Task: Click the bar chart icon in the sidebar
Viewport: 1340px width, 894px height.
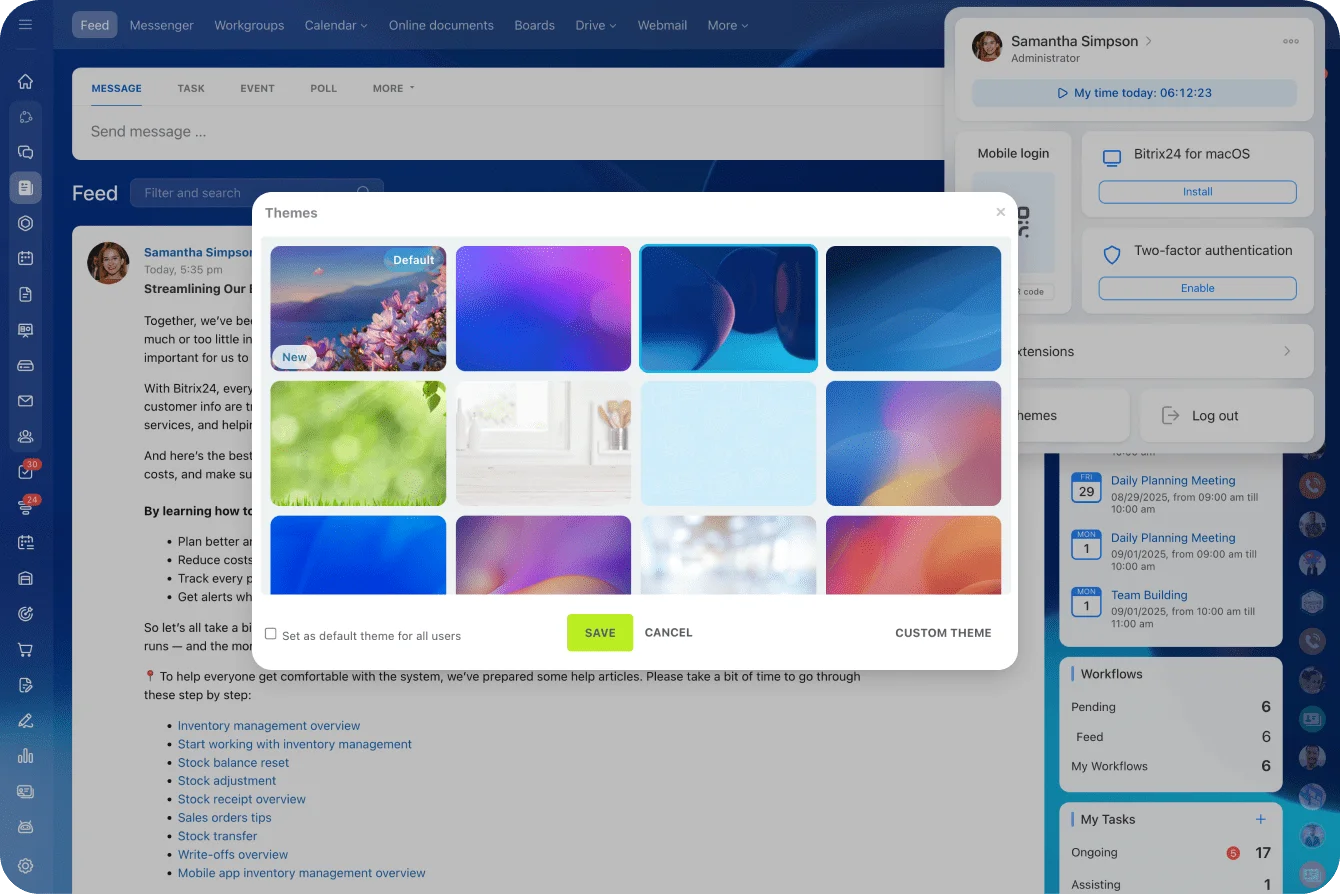Action: point(26,756)
